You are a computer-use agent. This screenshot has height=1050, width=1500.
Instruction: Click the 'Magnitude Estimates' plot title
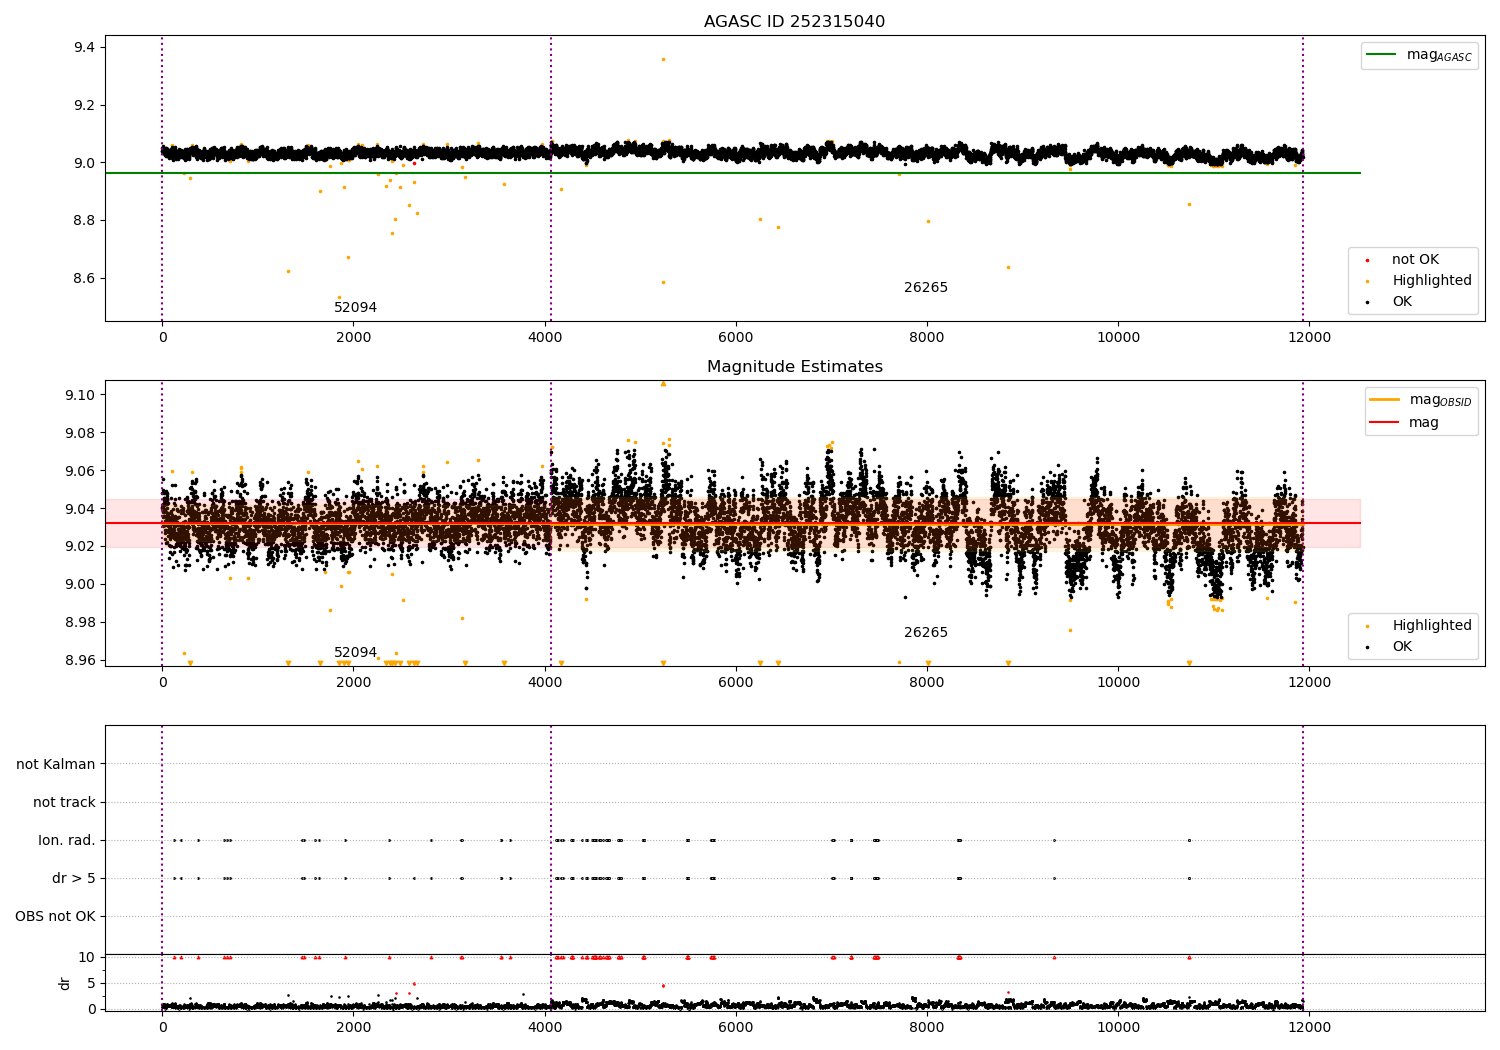pyautogui.click(x=794, y=367)
